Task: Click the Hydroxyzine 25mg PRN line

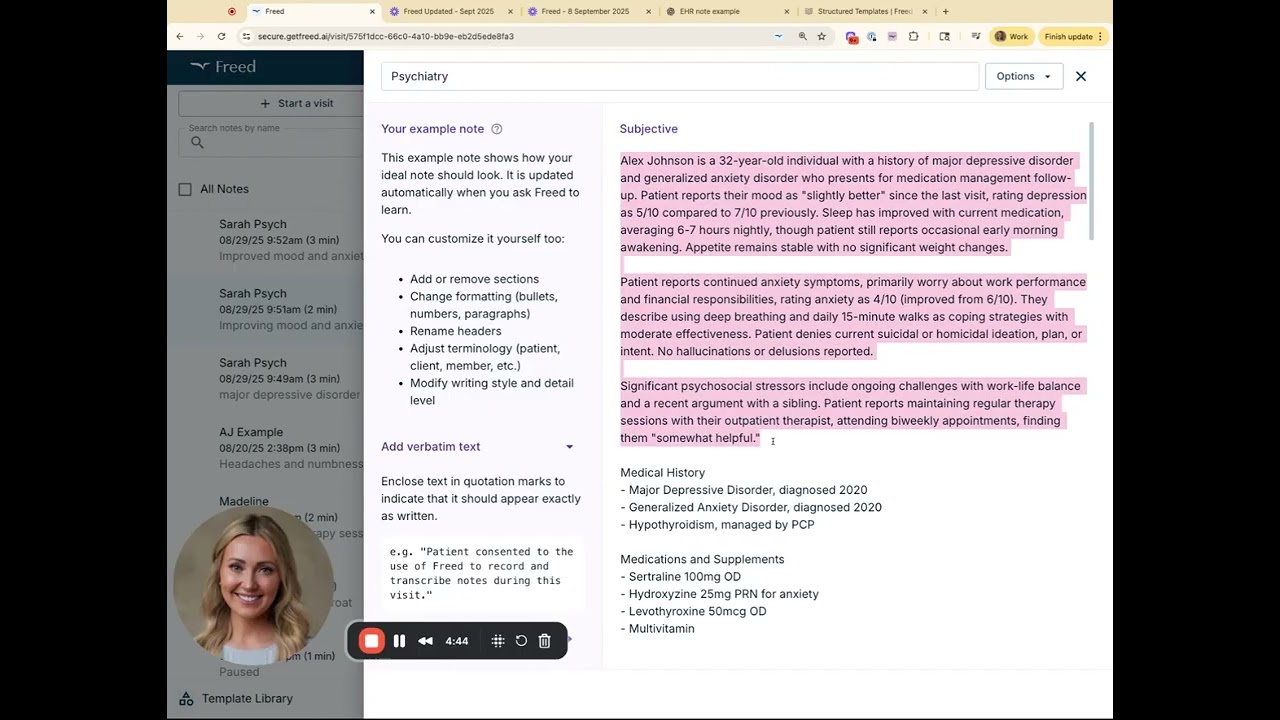Action: click(719, 594)
